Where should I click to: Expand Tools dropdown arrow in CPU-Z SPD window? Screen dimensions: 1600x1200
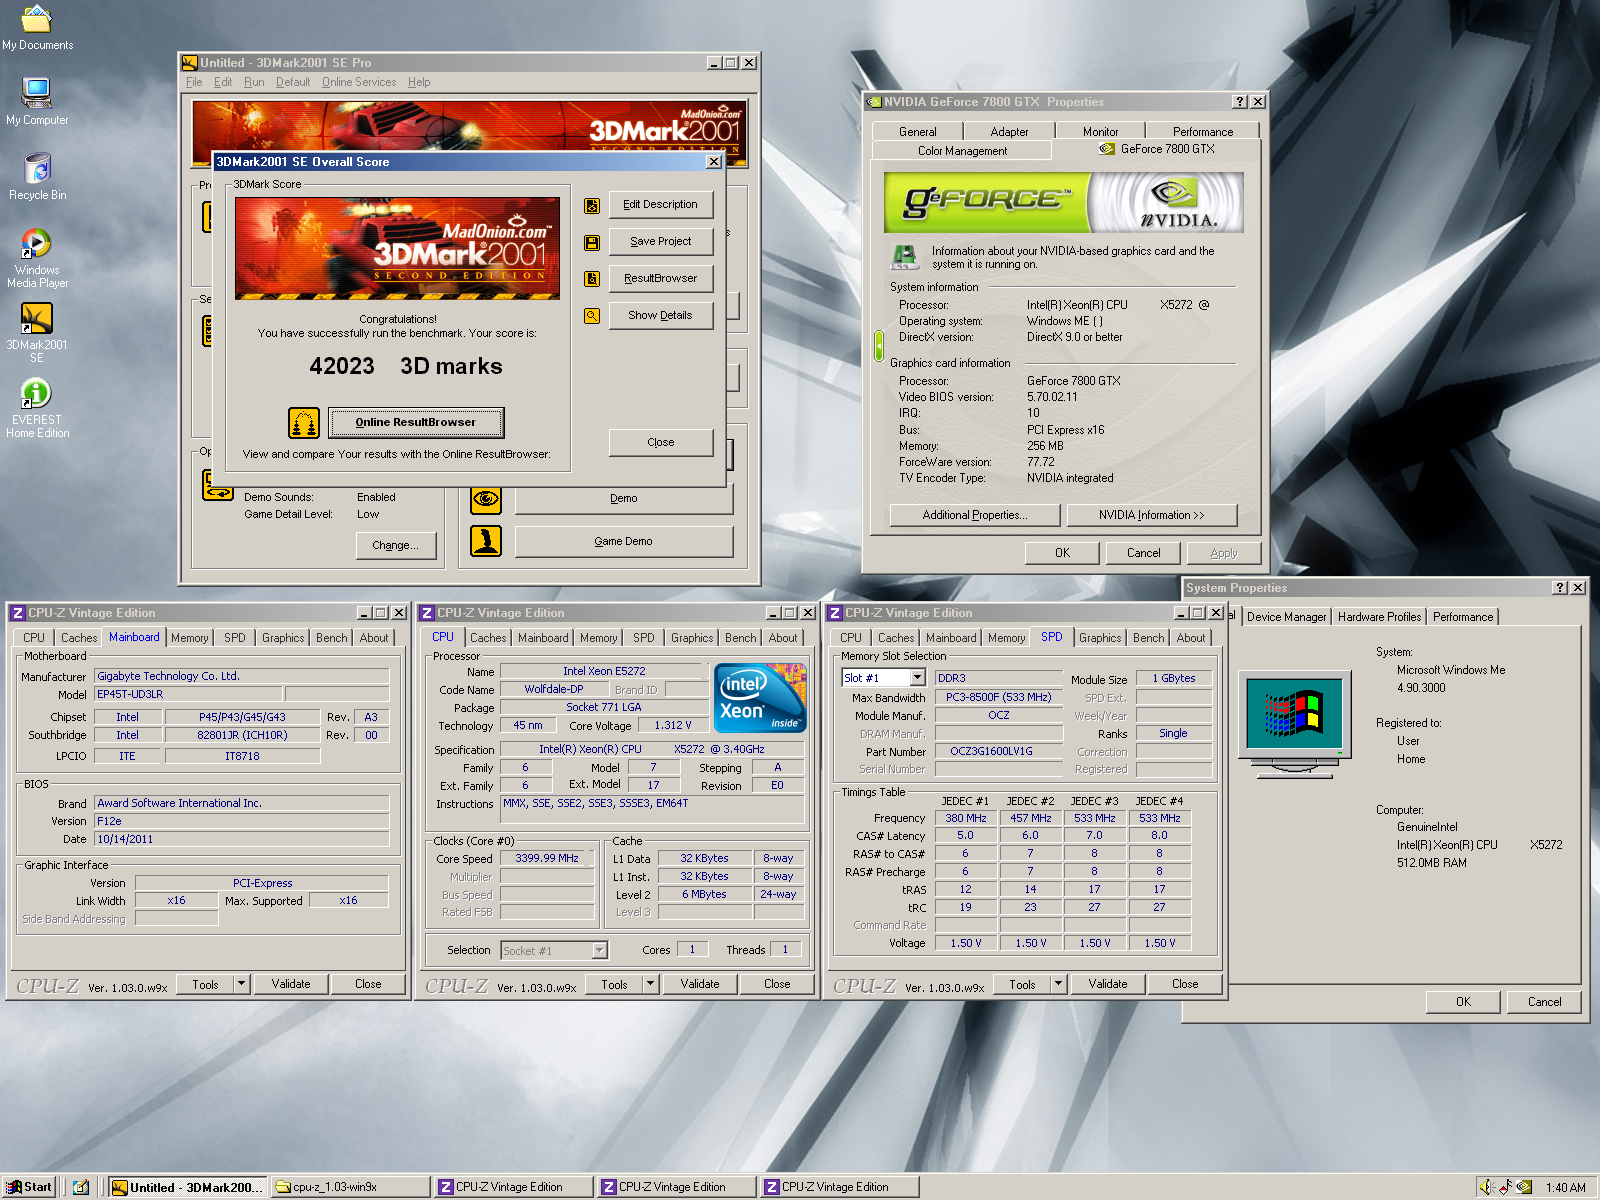coord(1058,984)
